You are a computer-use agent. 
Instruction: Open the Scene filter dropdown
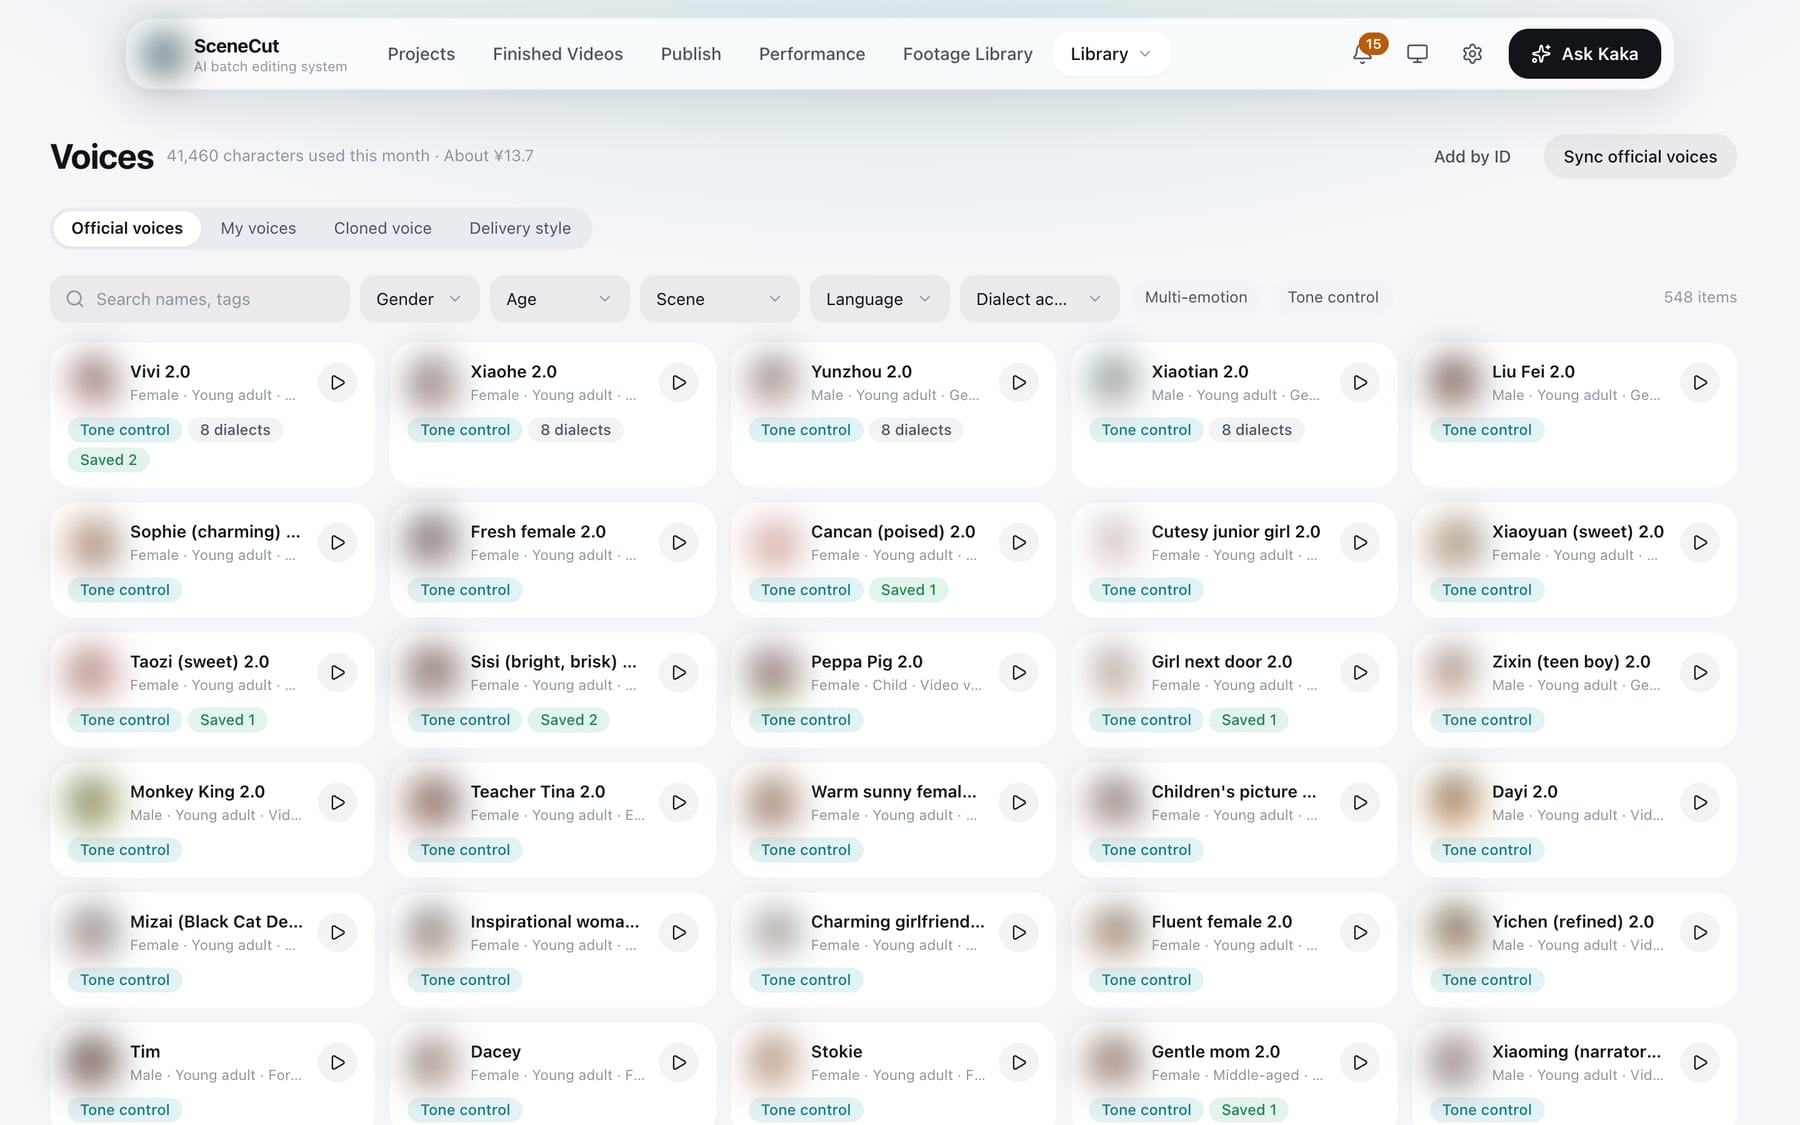coord(719,299)
